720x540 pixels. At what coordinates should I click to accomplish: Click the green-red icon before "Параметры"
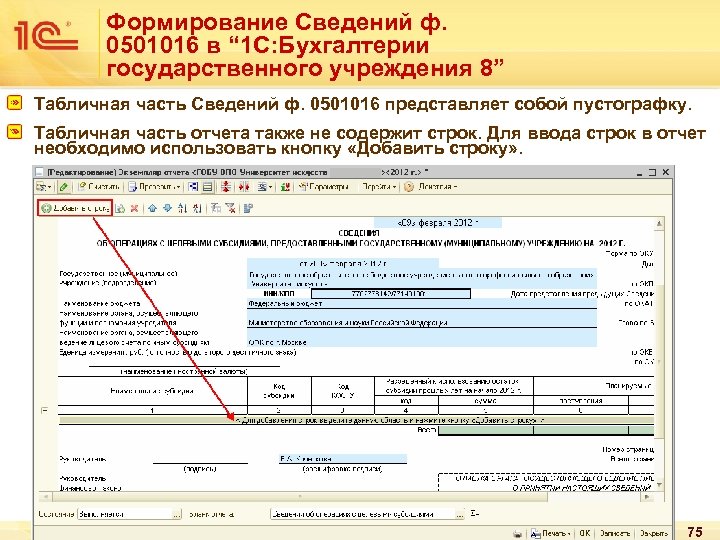pyautogui.click(x=285, y=187)
